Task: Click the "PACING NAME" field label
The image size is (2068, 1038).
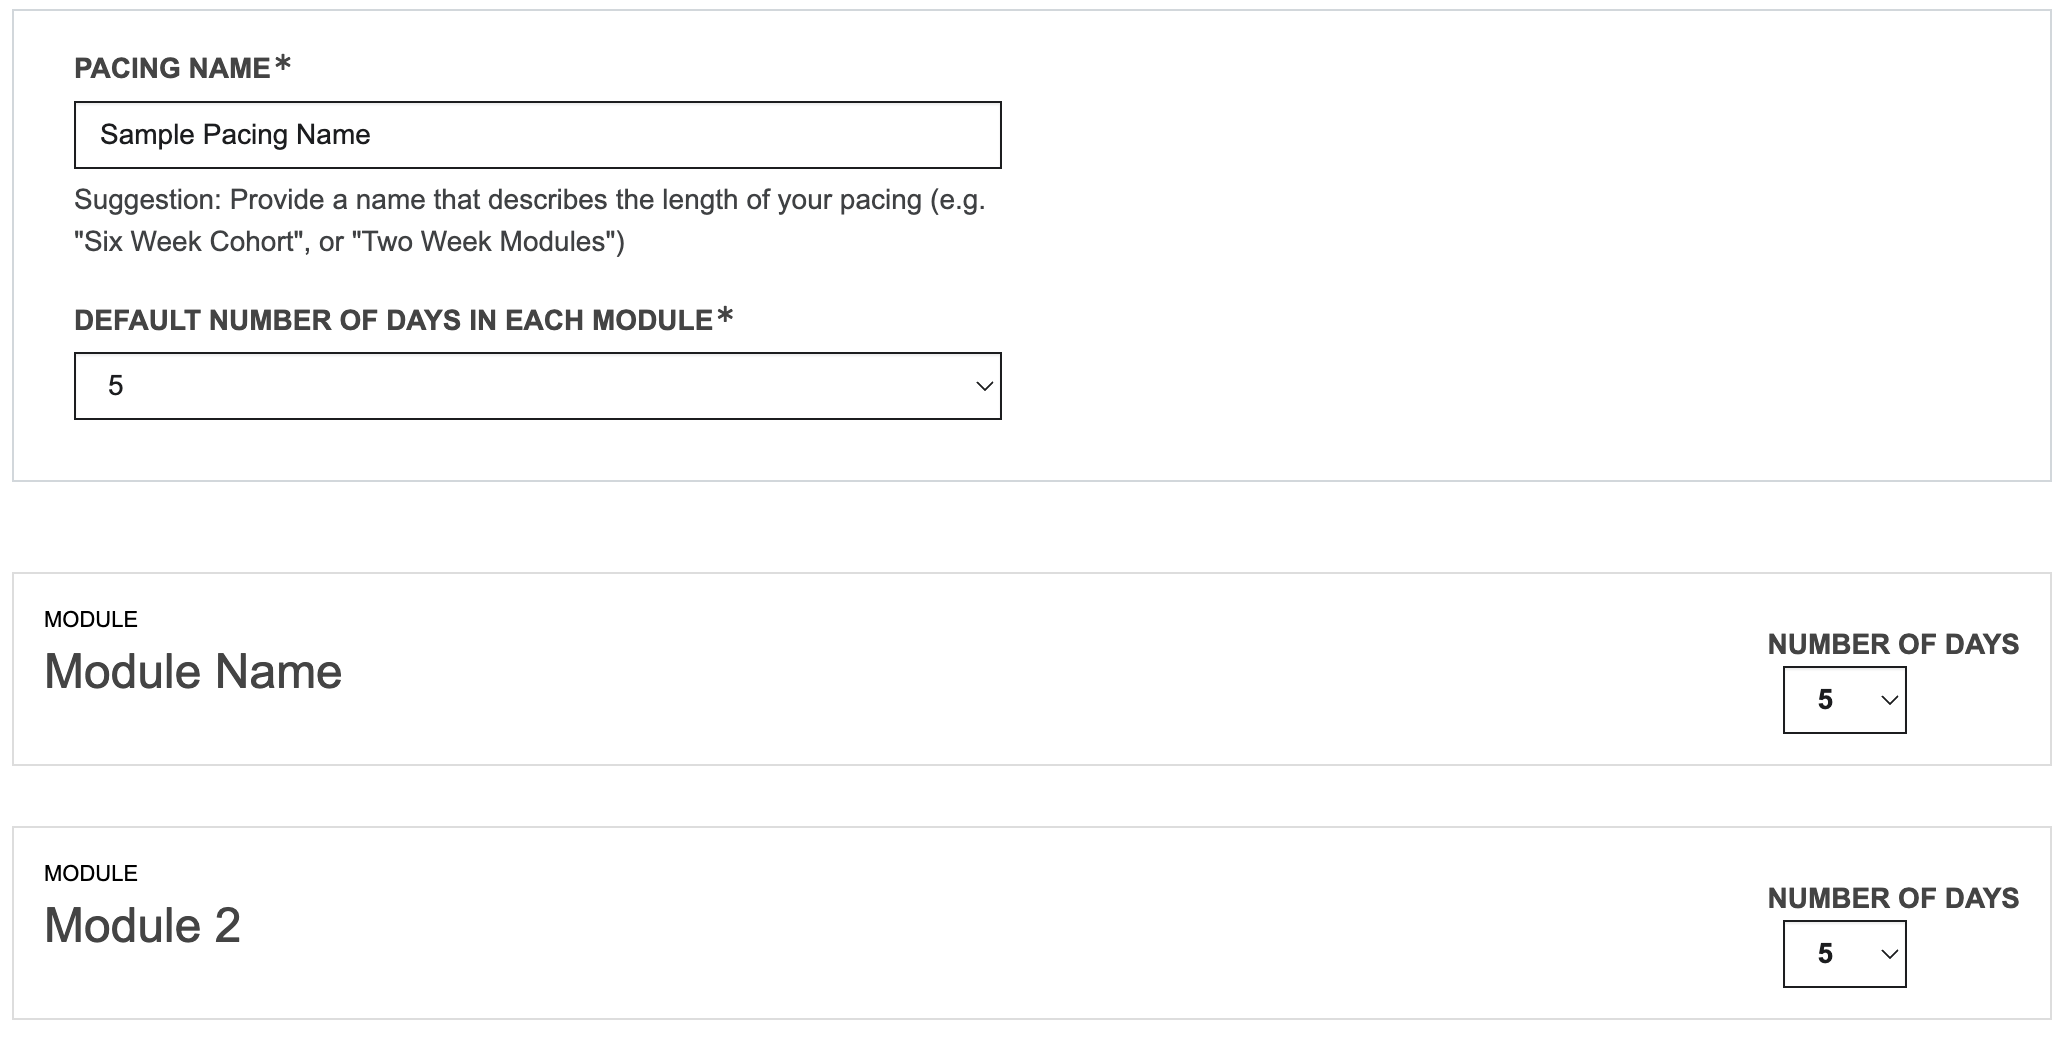Action: click(172, 68)
